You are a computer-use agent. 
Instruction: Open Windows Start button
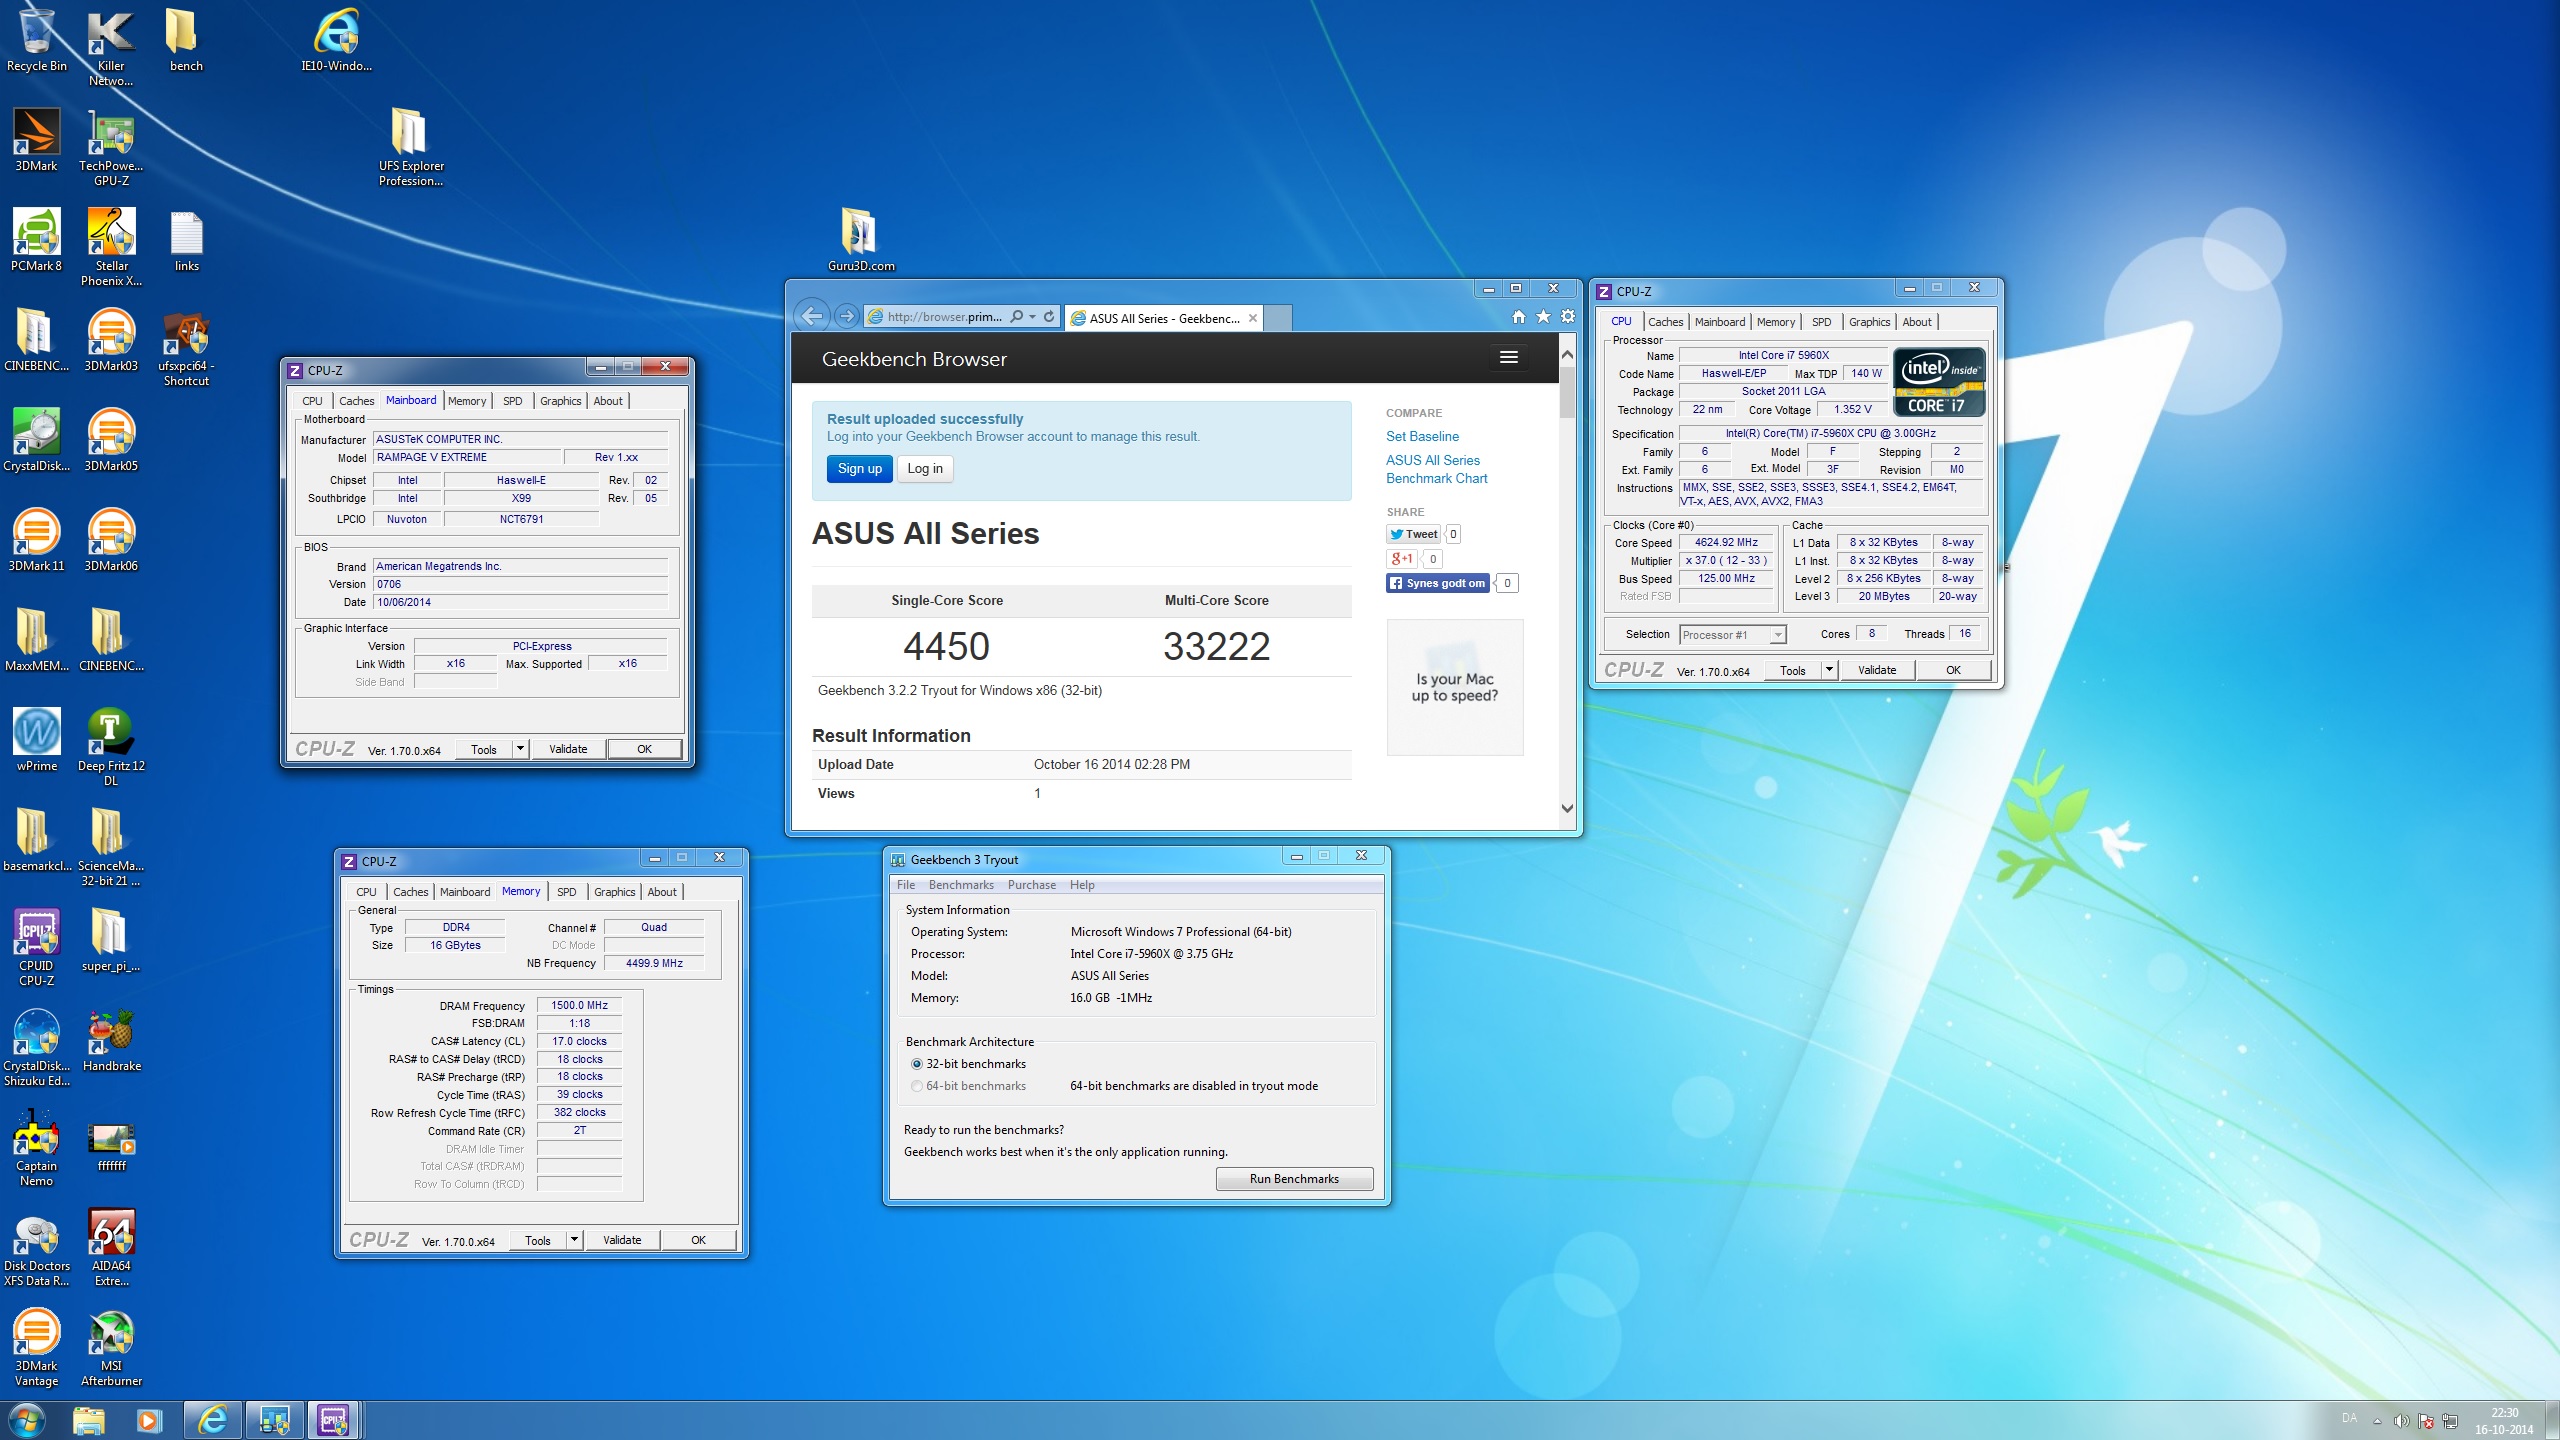pyautogui.click(x=25, y=1420)
